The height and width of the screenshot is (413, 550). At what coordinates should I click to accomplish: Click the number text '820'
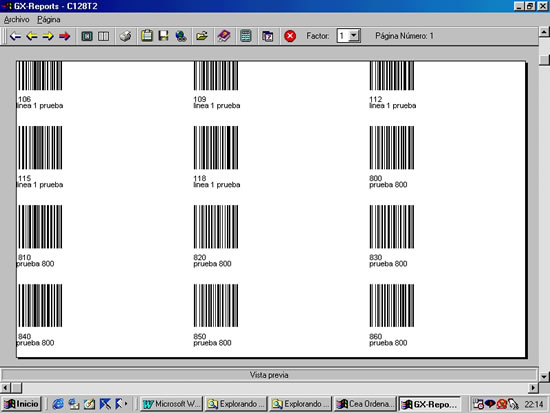[x=200, y=257]
